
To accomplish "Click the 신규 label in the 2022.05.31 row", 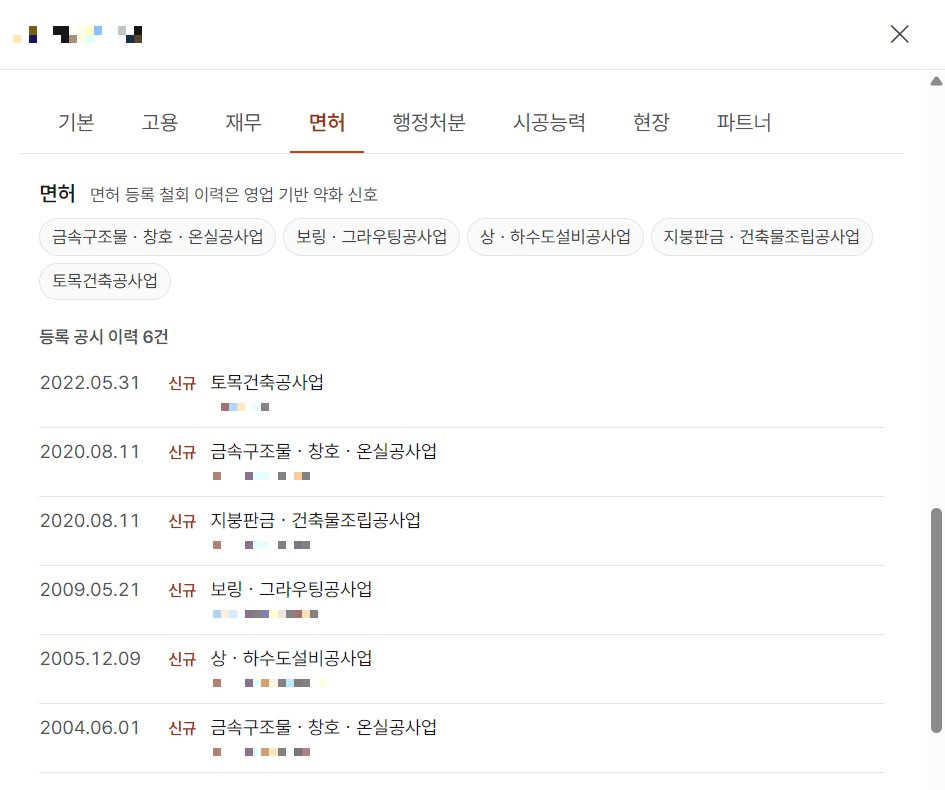I will (182, 383).
